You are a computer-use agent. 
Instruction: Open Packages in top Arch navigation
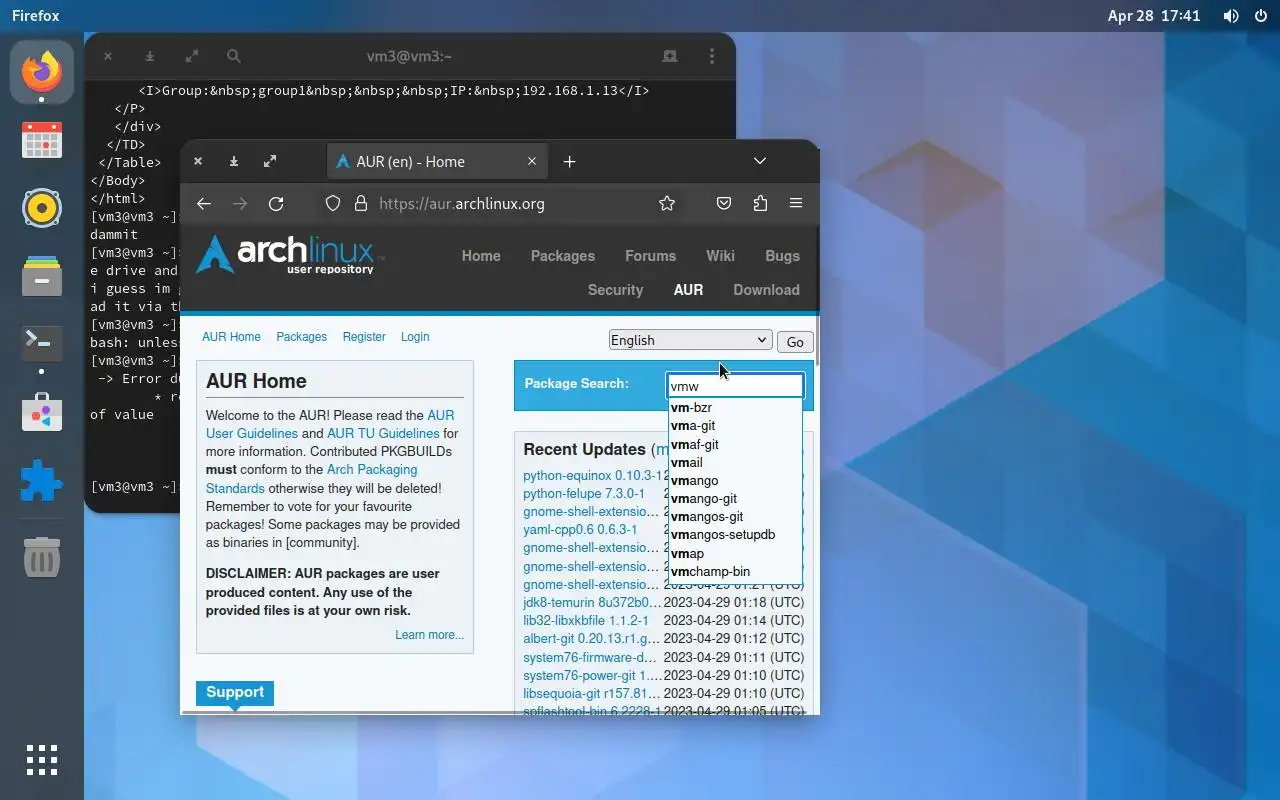pos(563,256)
